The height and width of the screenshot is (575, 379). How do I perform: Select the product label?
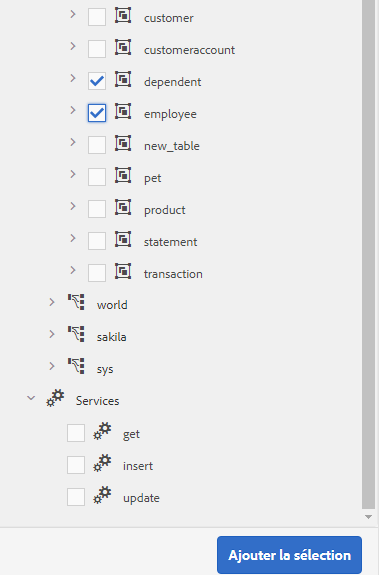pos(165,210)
